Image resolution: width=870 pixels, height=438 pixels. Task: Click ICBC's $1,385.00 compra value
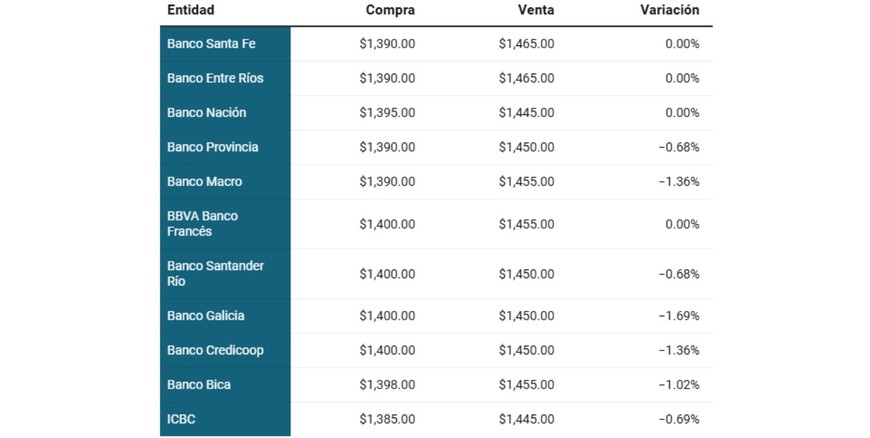pyautogui.click(x=387, y=419)
